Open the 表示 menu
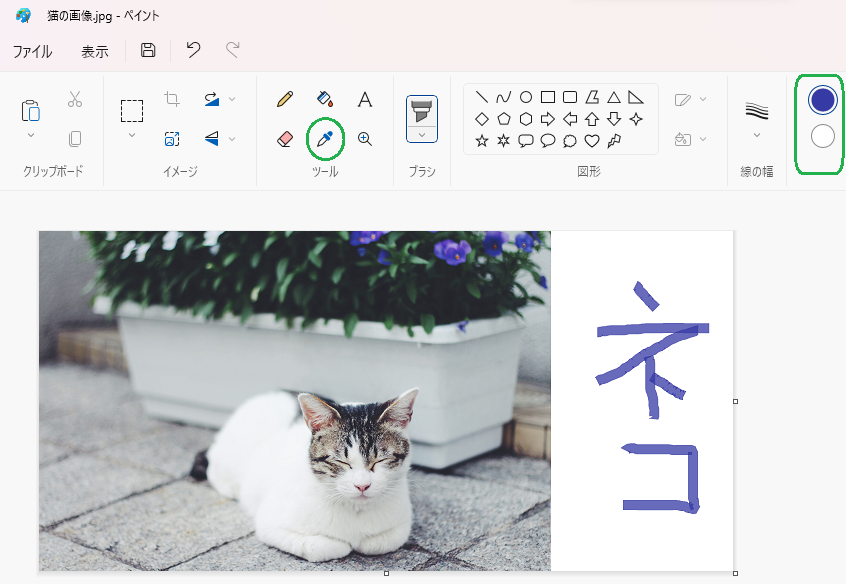The height and width of the screenshot is (584, 848). pyautogui.click(x=95, y=51)
